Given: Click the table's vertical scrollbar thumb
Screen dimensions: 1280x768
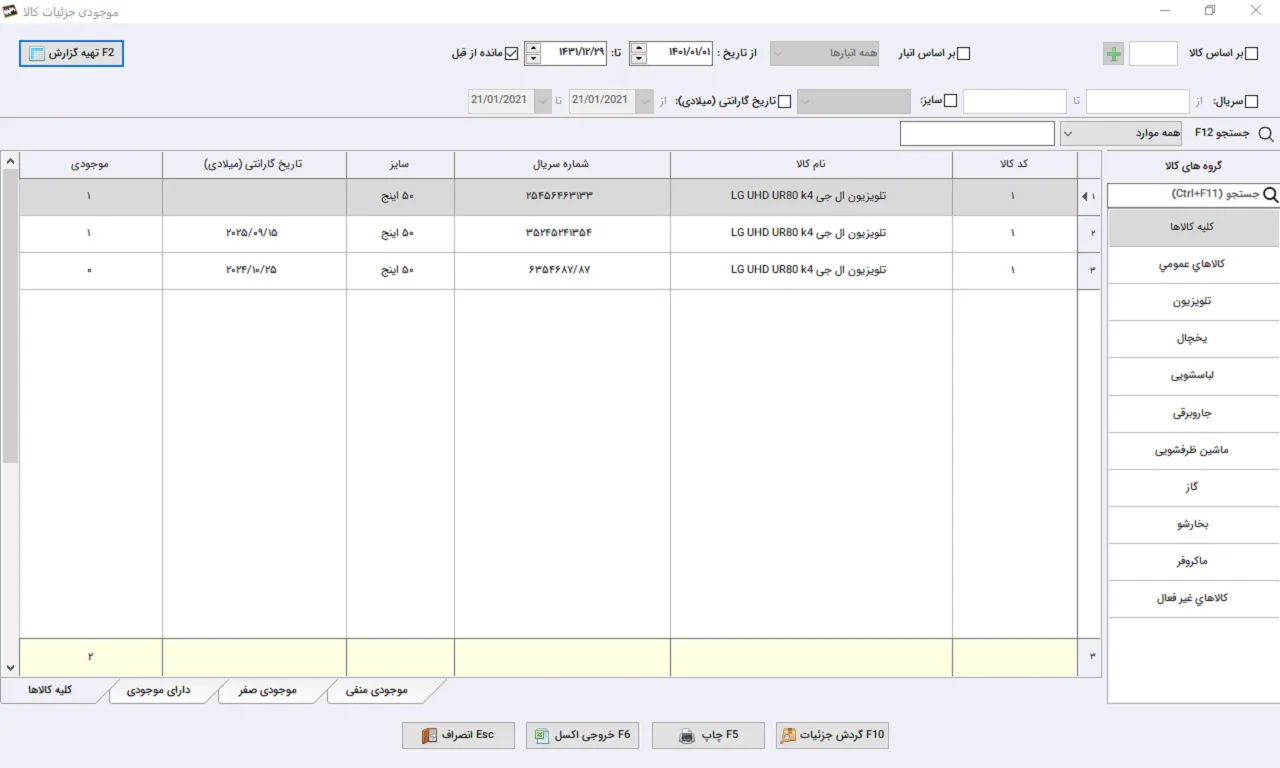Looking at the screenshot, I should pyautogui.click(x=9, y=315).
